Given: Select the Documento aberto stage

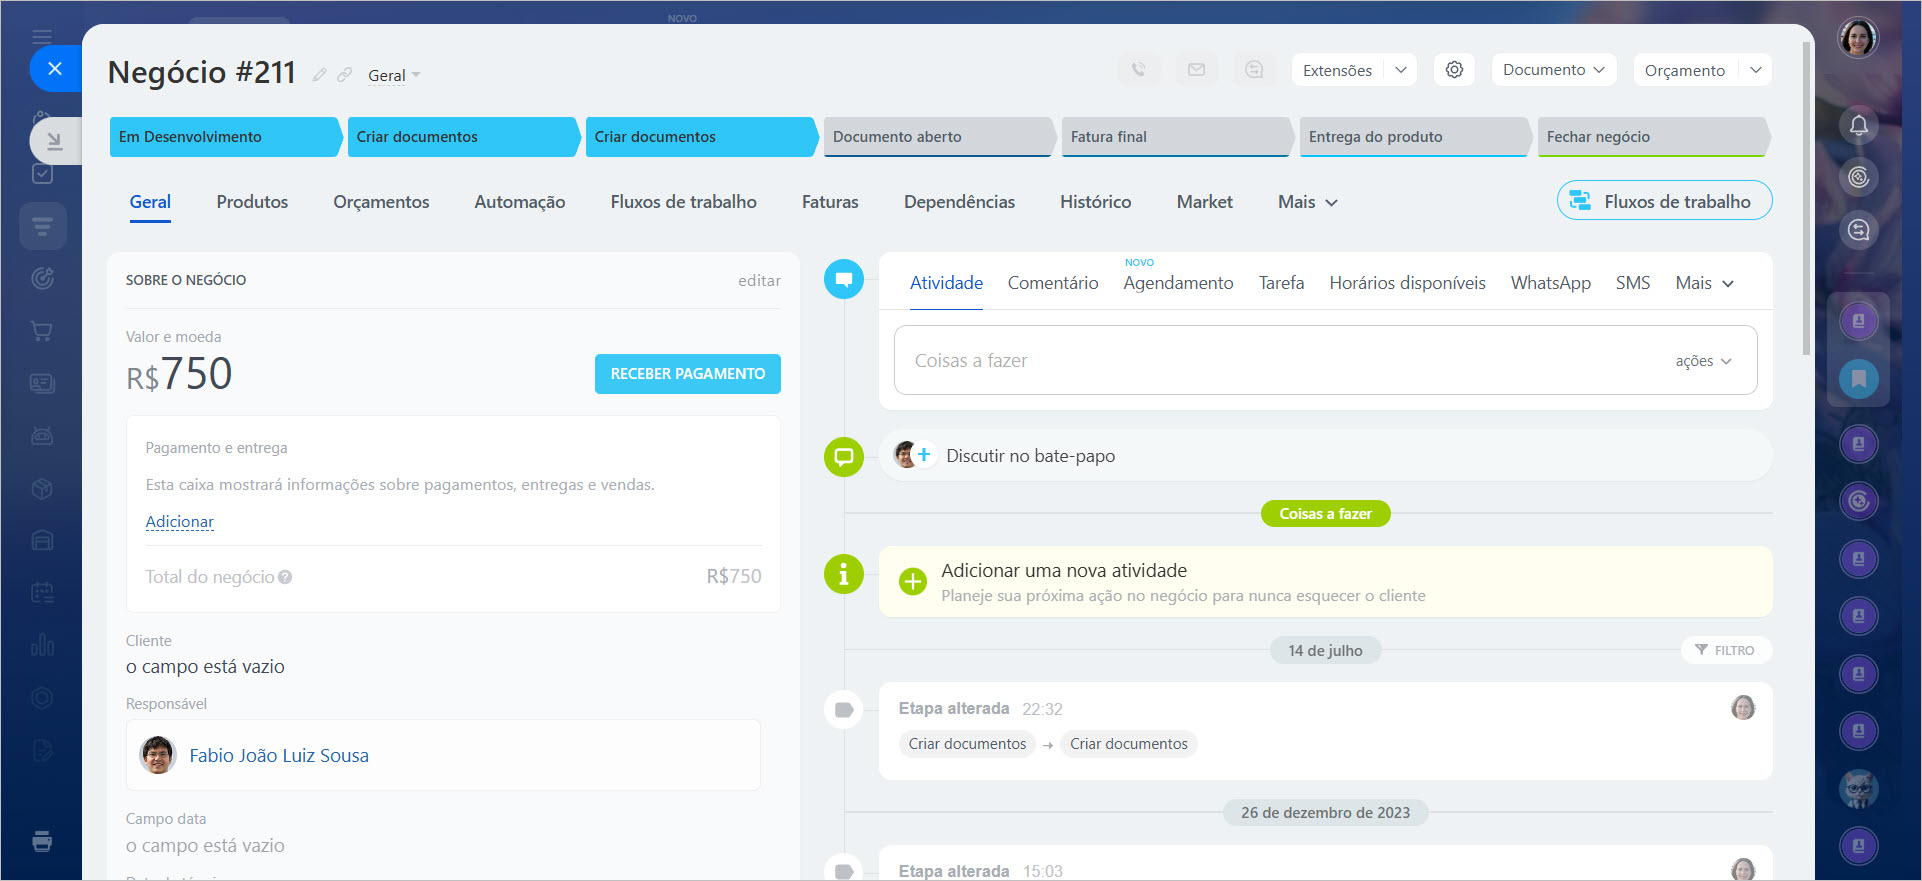Looking at the screenshot, I should (x=939, y=137).
